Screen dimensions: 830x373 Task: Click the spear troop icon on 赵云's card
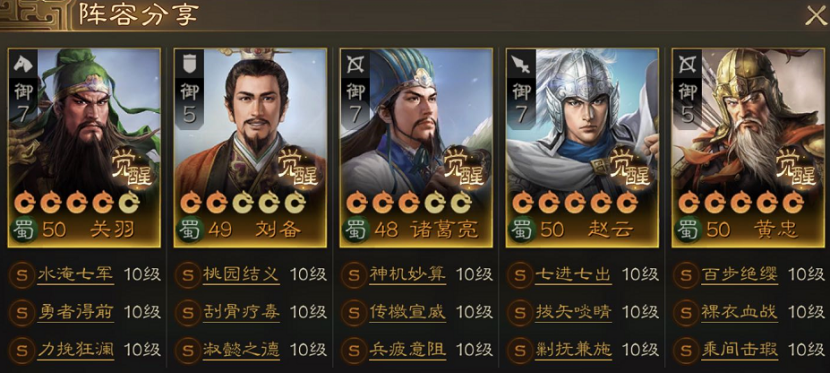pos(521,65)
